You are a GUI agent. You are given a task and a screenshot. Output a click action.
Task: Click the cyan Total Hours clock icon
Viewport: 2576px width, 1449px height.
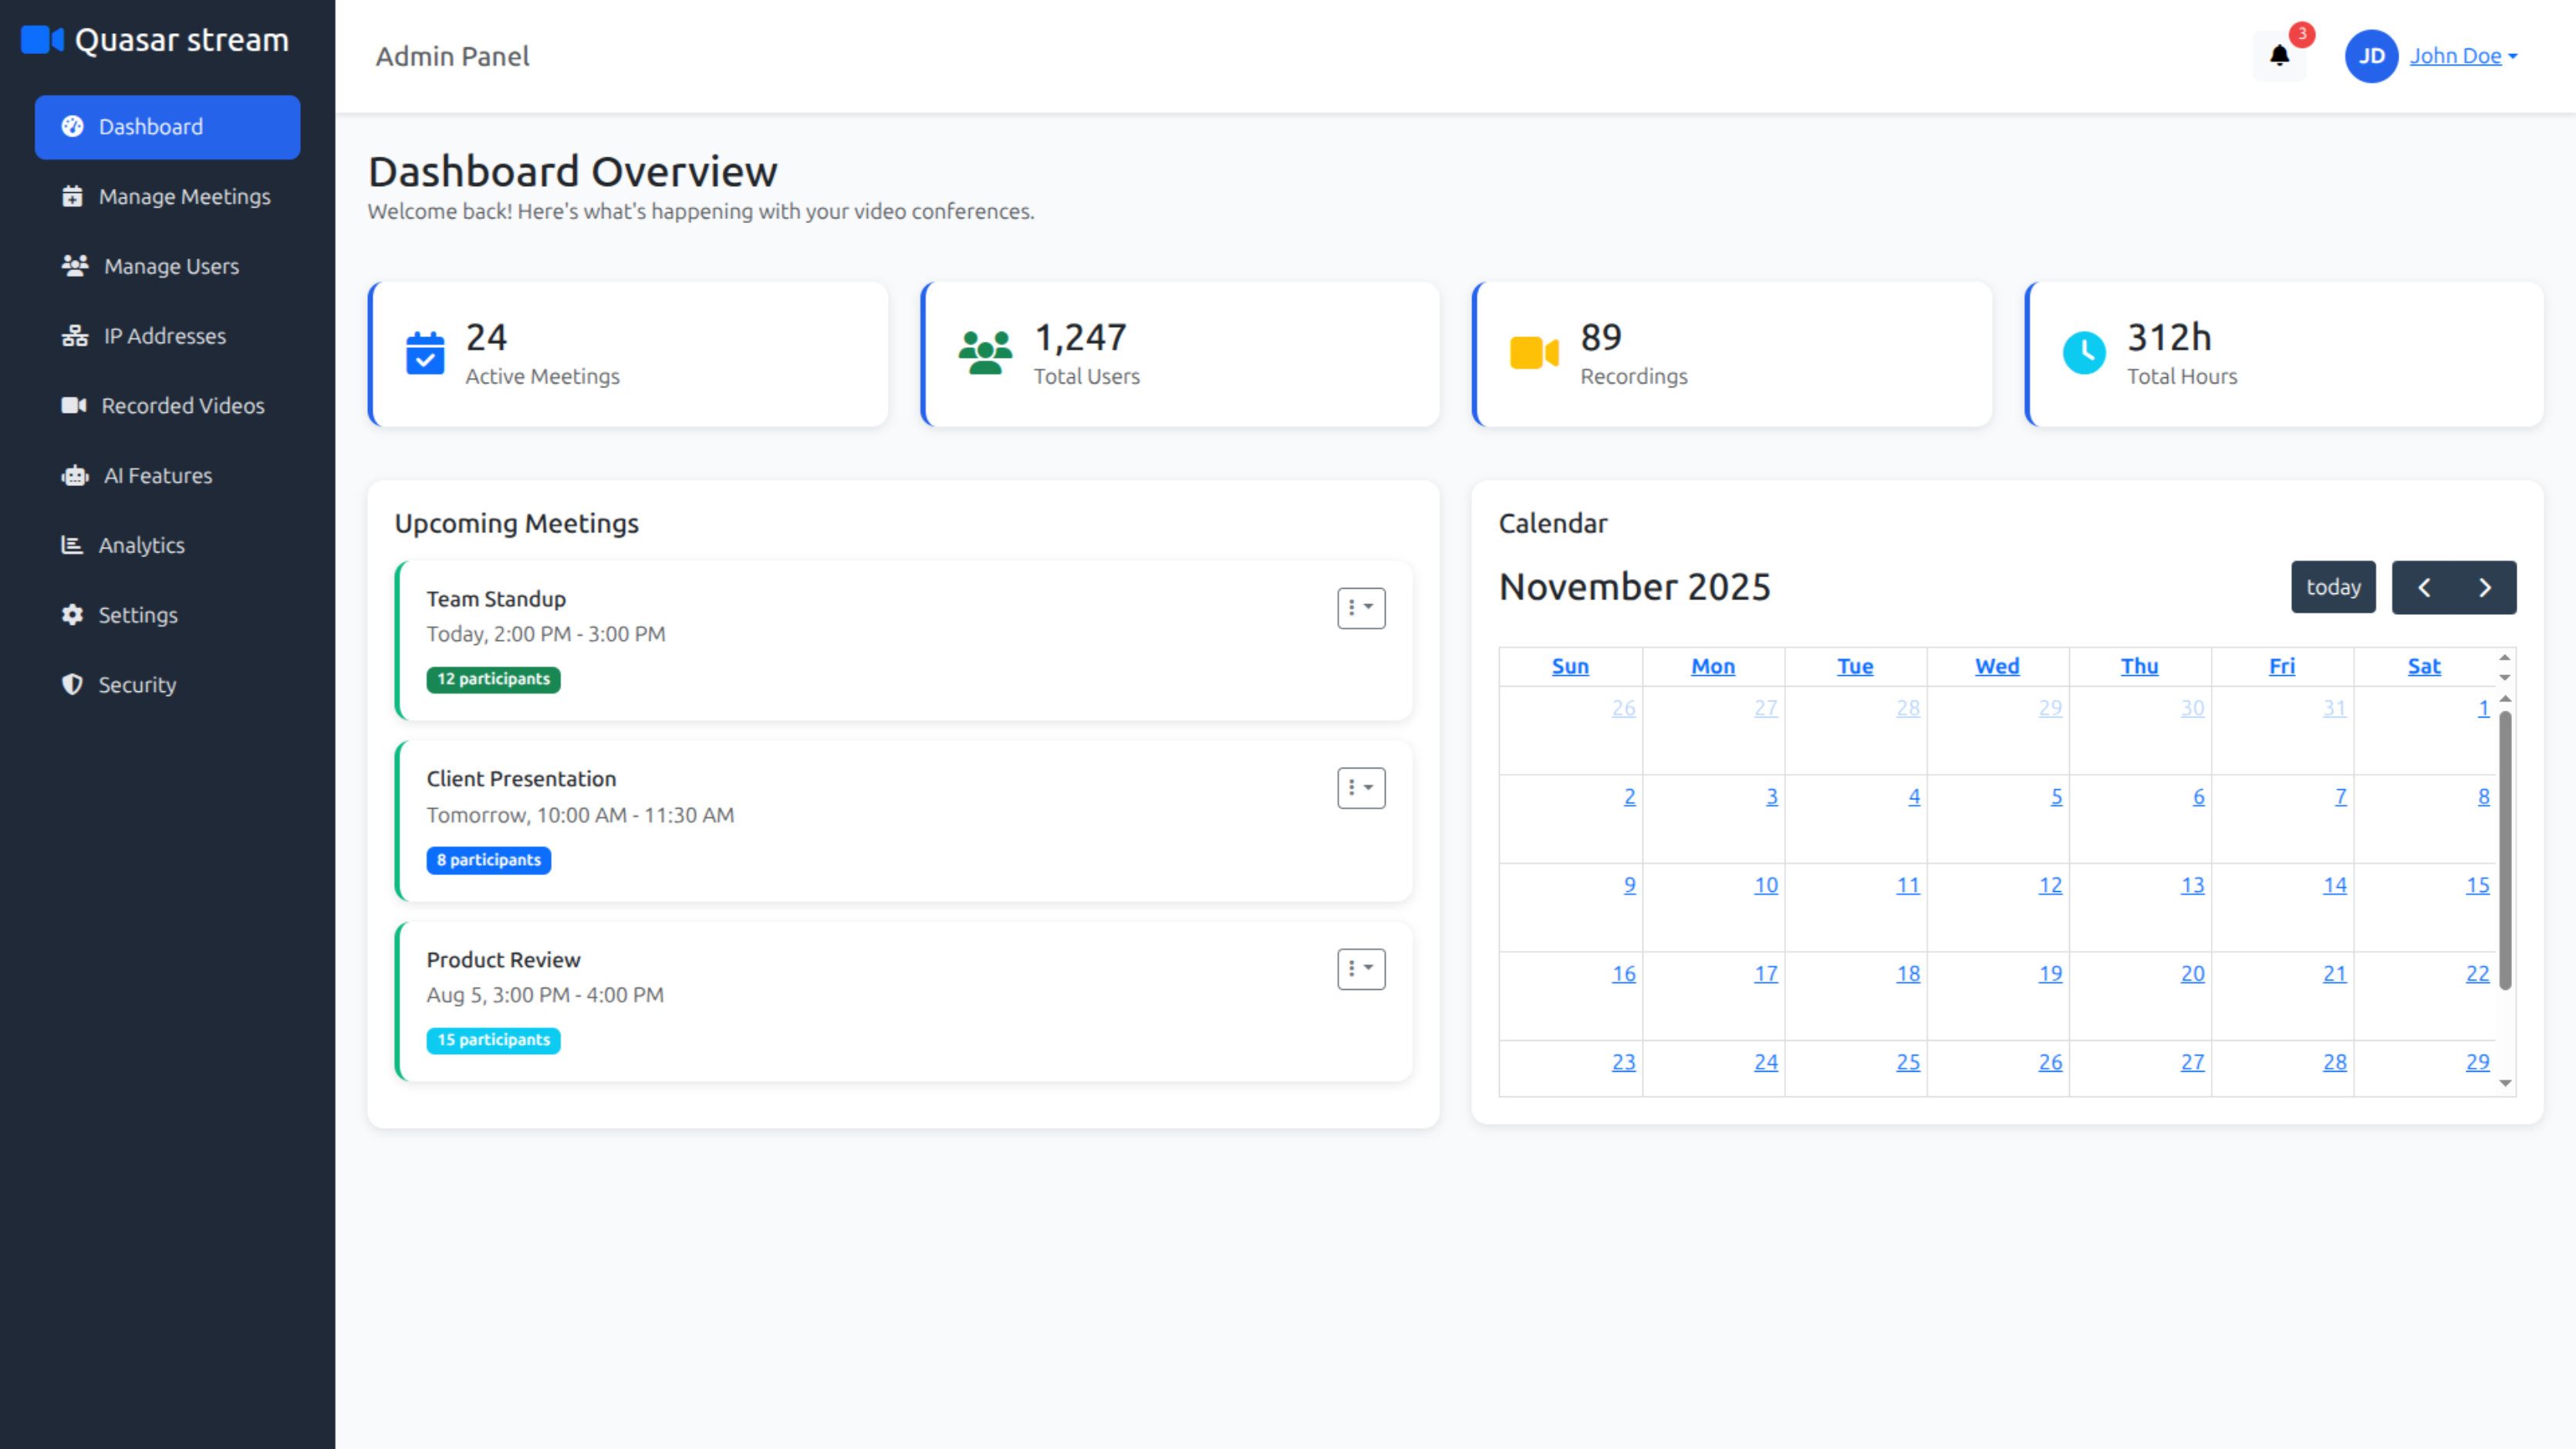[2084, 353]
